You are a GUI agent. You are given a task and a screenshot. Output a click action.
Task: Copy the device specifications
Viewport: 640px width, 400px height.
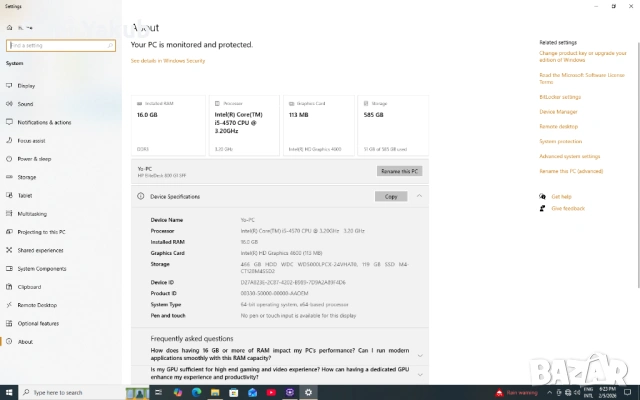391,196
